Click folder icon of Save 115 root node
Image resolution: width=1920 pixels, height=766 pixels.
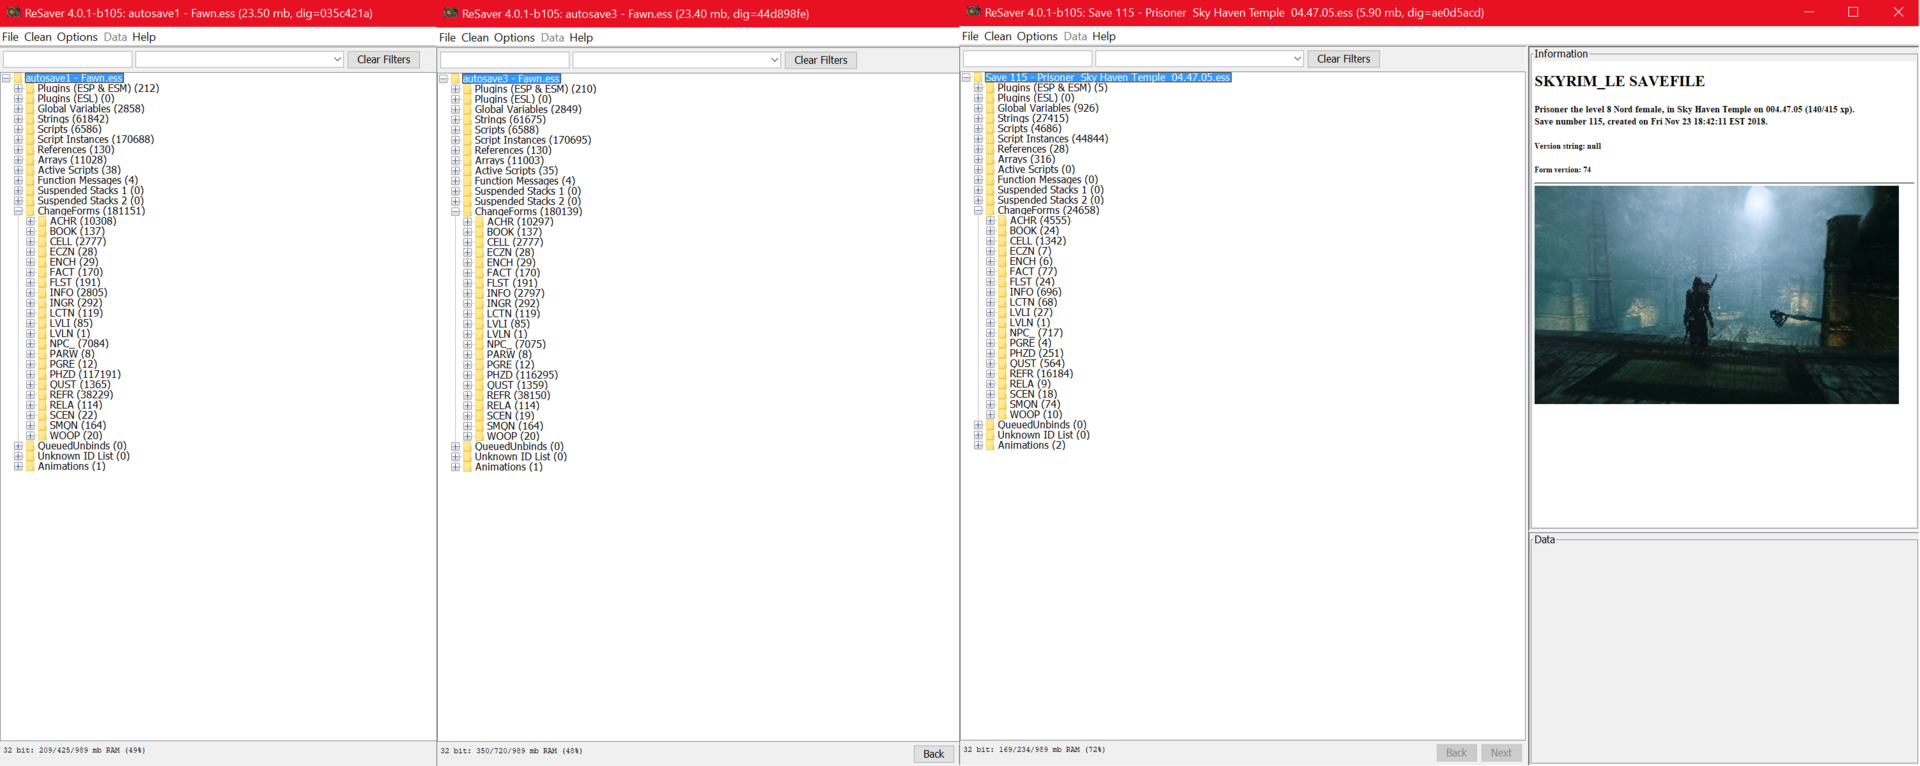(978, 77)
